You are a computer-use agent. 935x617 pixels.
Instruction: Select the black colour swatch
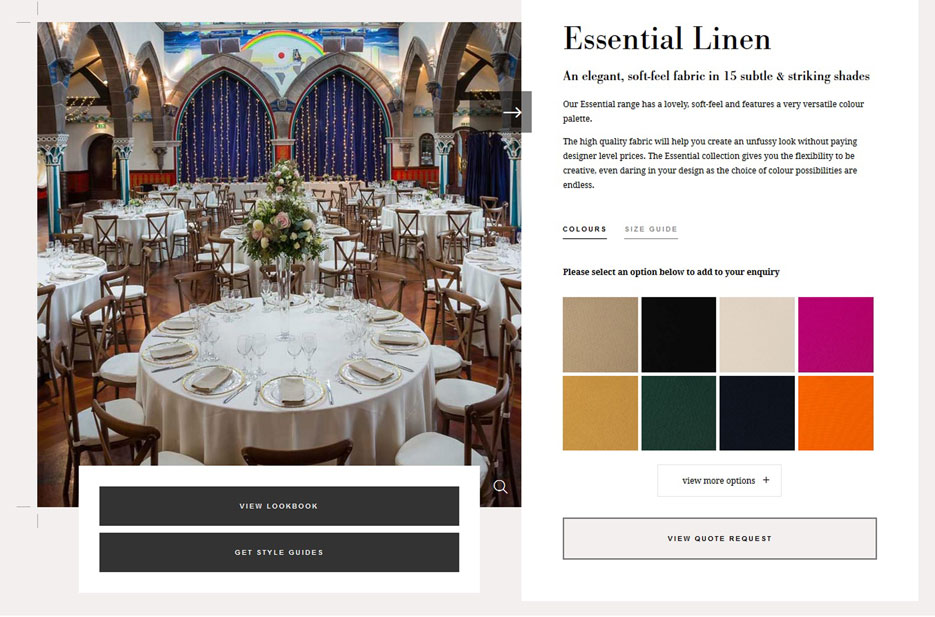679,334
